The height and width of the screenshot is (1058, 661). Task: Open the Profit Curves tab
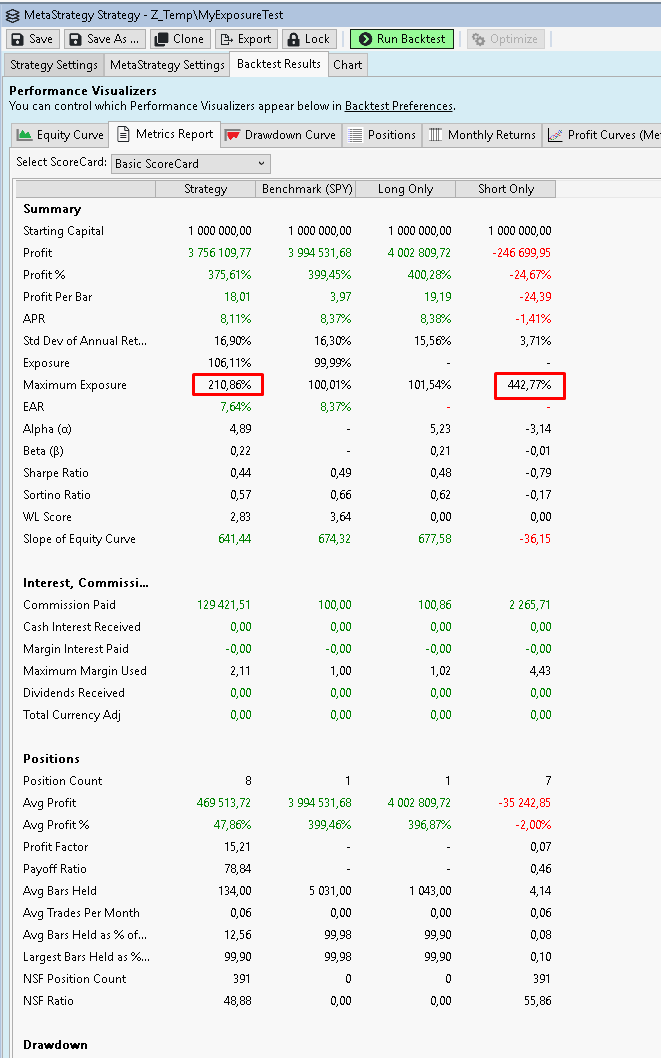click(604, 135)
